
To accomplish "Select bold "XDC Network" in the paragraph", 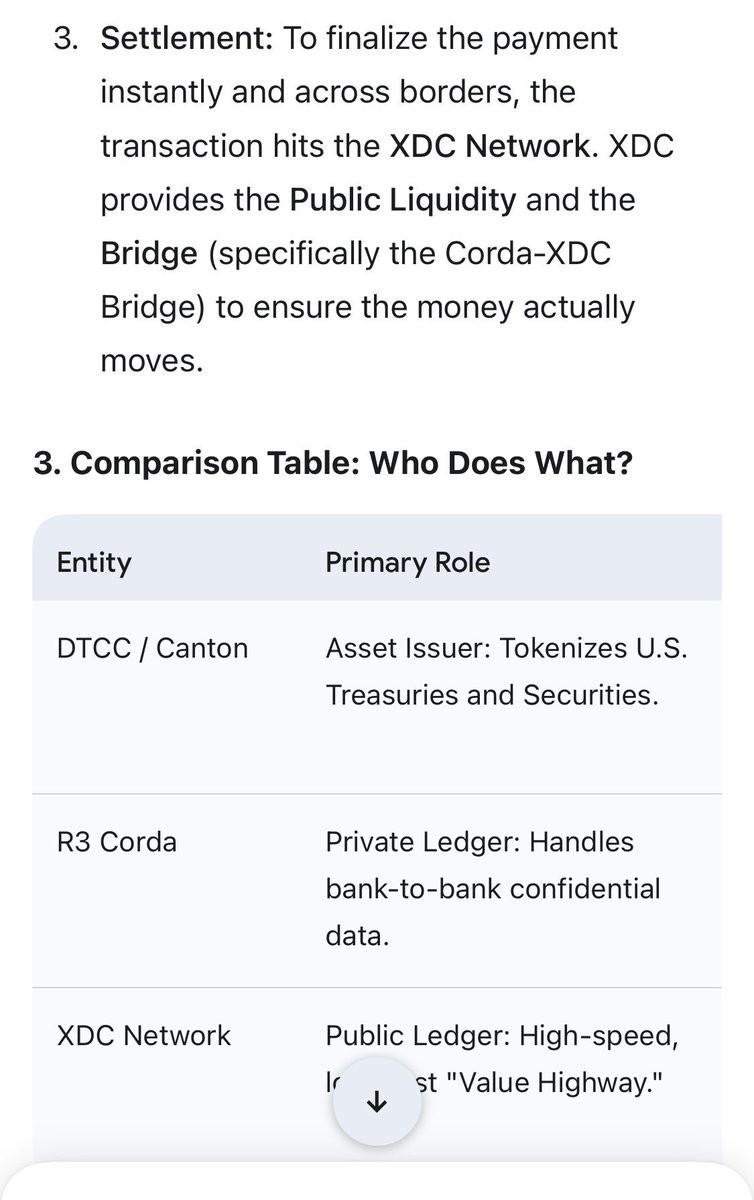I will (489, 146).
